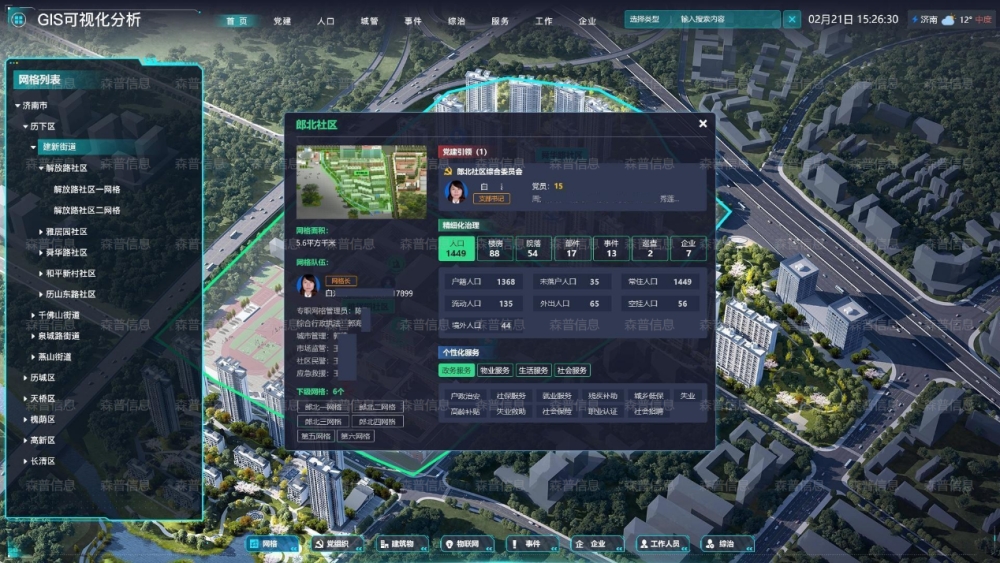This screenshot has width=1000, height=563.
Task: Collapse the 解放路社区 node arrow
Action: tap(41, 168)
